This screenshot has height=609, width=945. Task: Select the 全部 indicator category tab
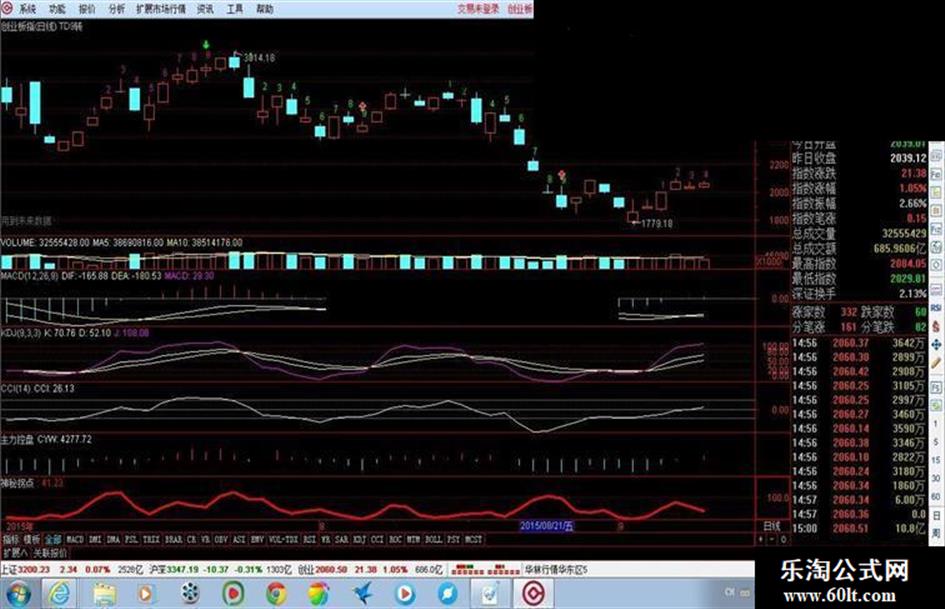(54, 540)
